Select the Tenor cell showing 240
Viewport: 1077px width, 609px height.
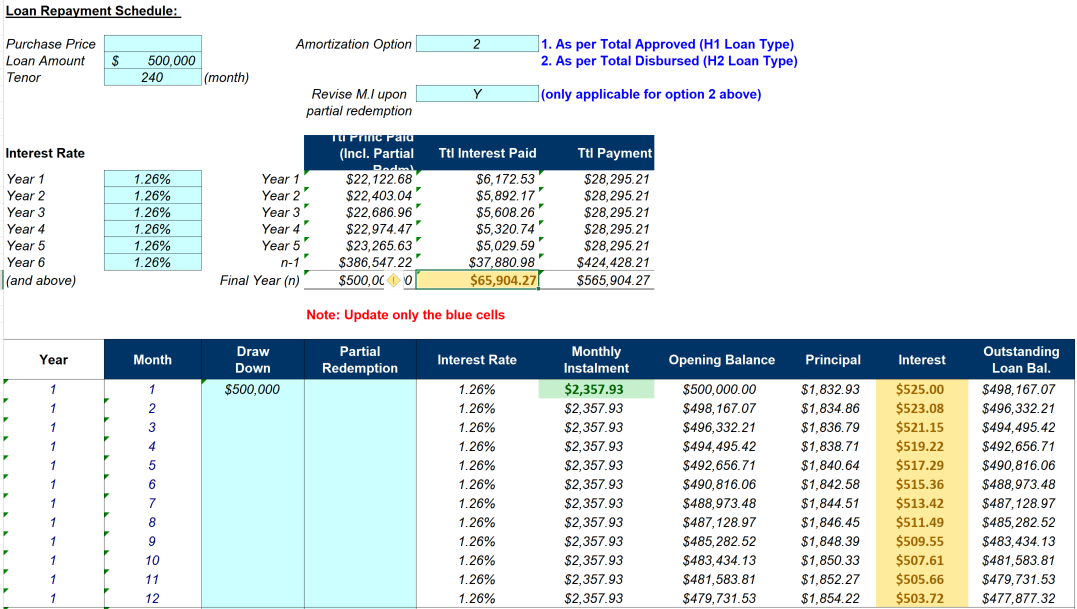(x=152, y=78)
